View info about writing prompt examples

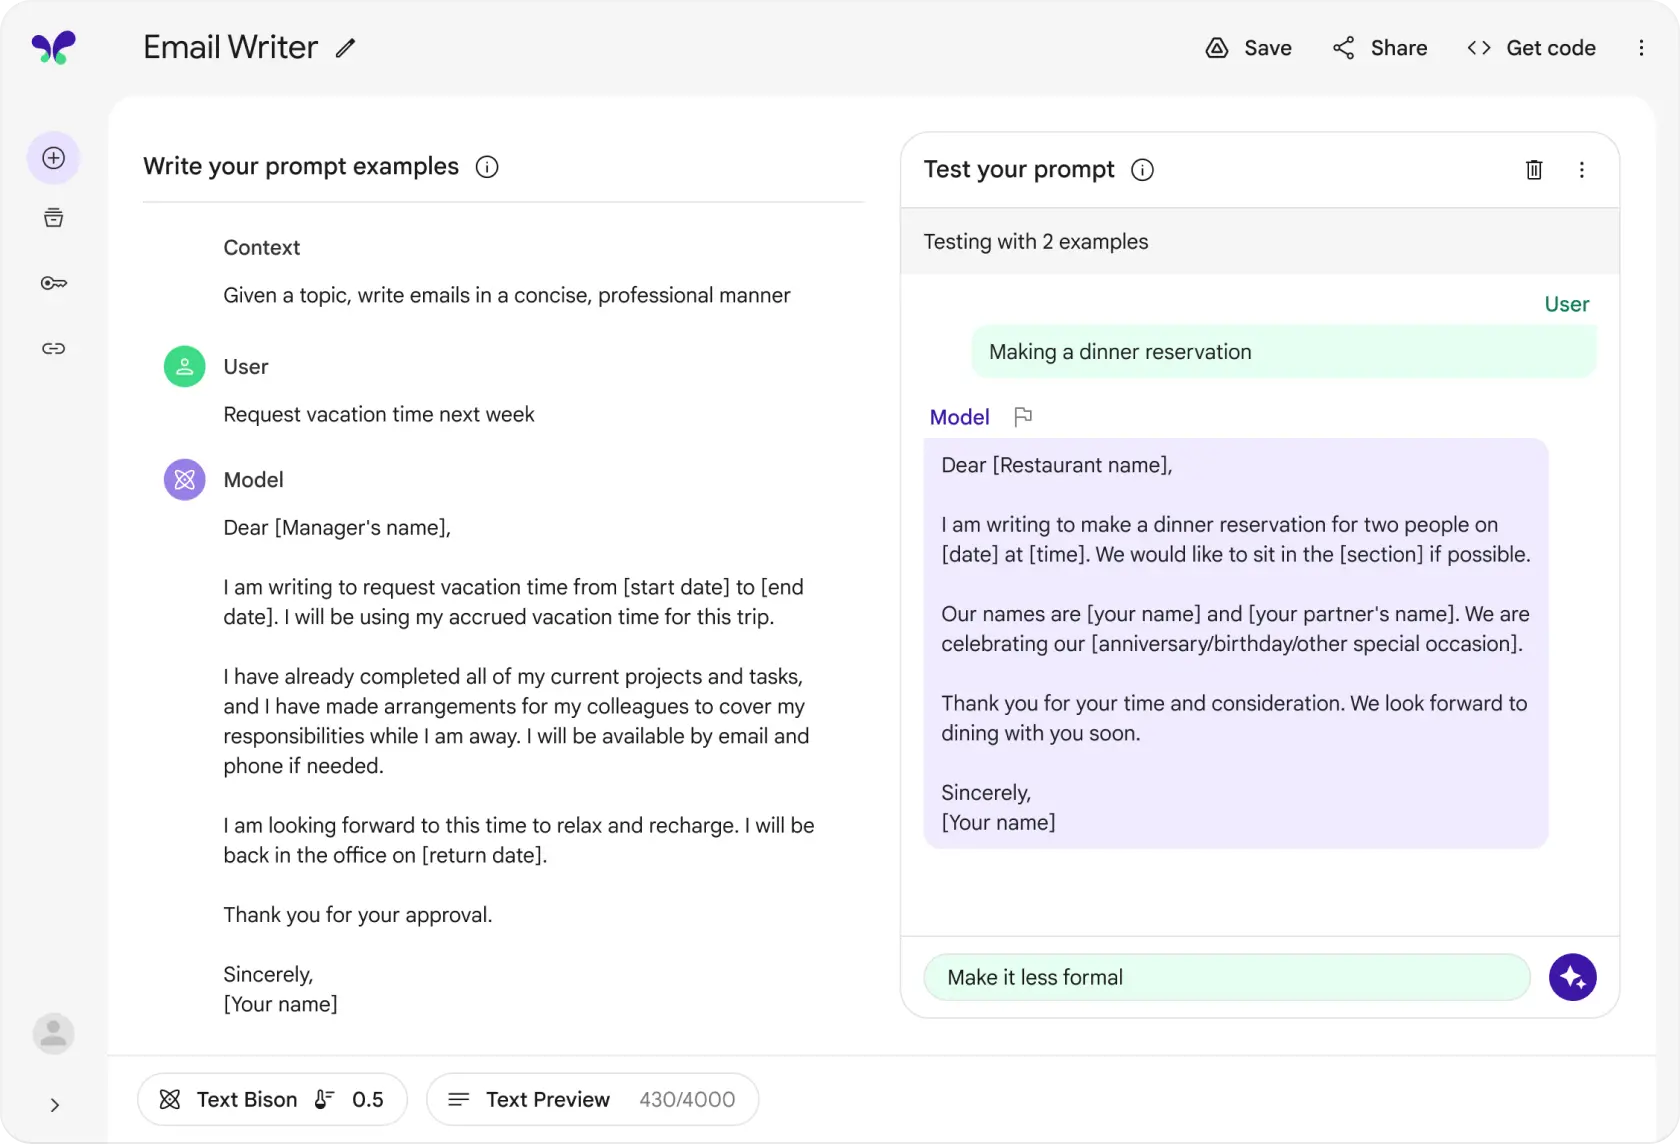(x=487, y=167)
